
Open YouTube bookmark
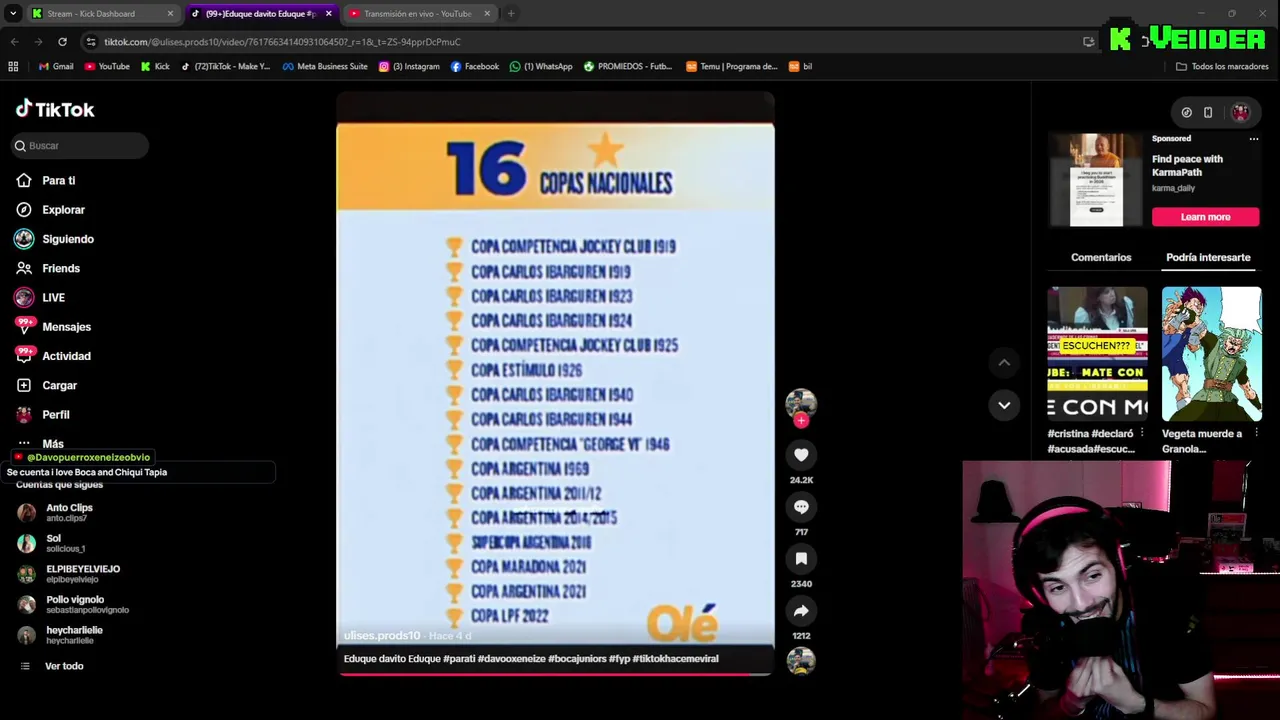(107, 66)
